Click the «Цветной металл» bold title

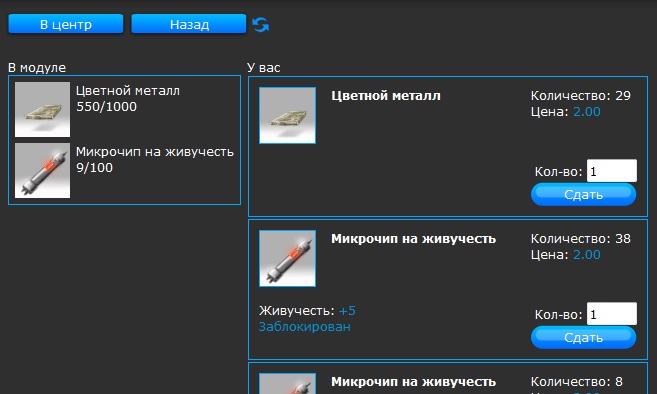pos(386,96)
